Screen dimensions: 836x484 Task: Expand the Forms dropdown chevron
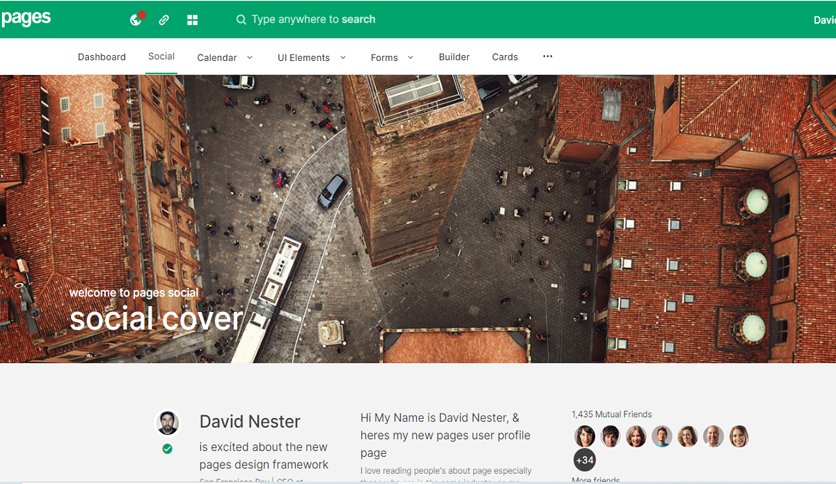tap(411, 58)
